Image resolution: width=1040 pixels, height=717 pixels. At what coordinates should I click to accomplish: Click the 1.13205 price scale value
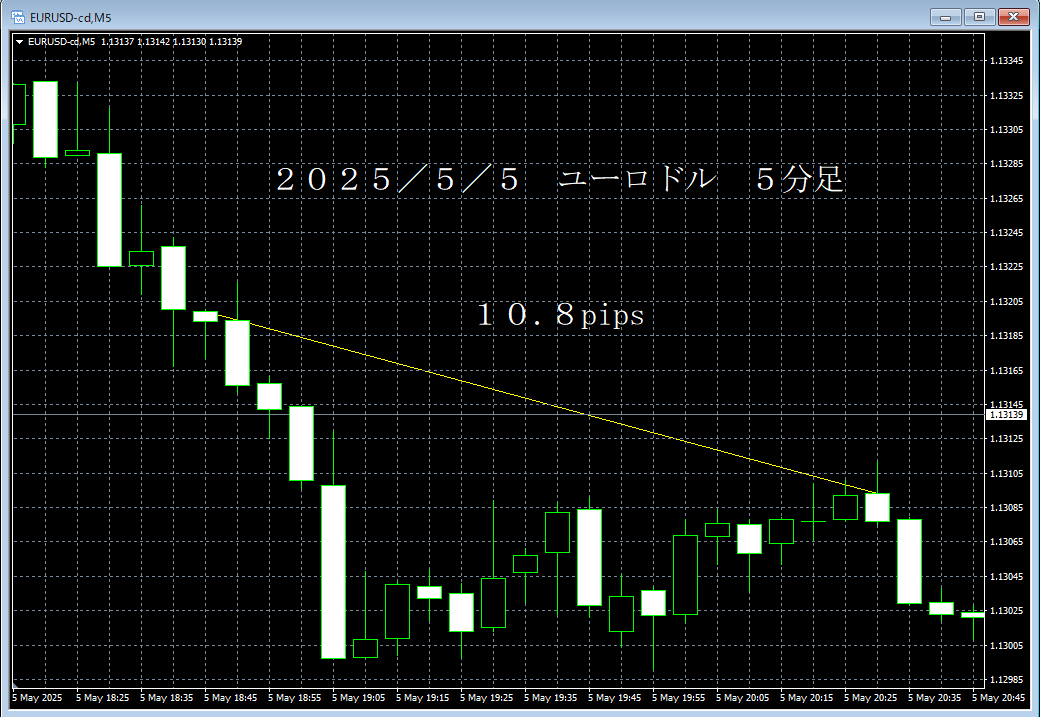tap(1006, 302)
